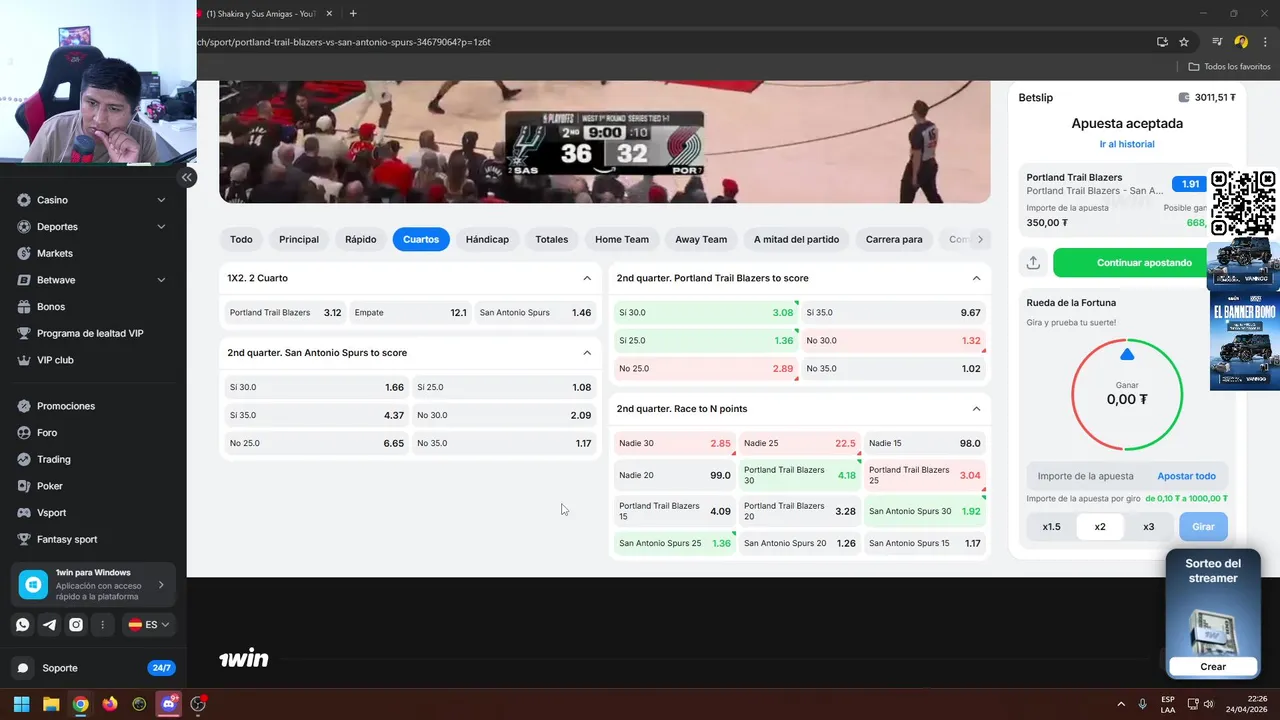Collapse Portland Trail Blazers to score section
Screen dimensions: 1280x720
[976, 278]
